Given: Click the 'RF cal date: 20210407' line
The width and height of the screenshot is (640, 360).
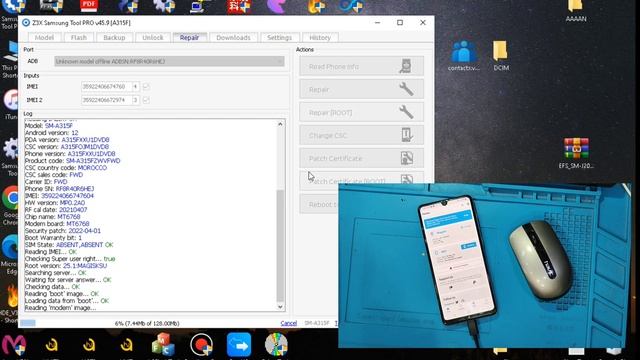Looking at the screenshot, I should click(56, 210).
